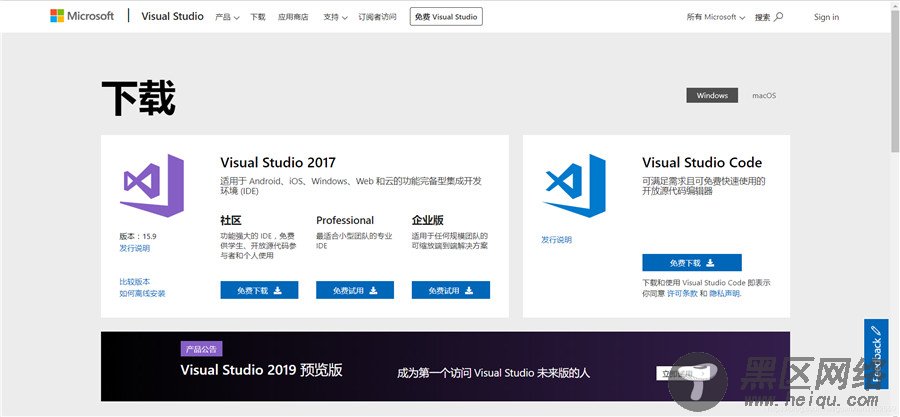Open the 下载 navigation item
900x417 pixels.
click(258, 17)
